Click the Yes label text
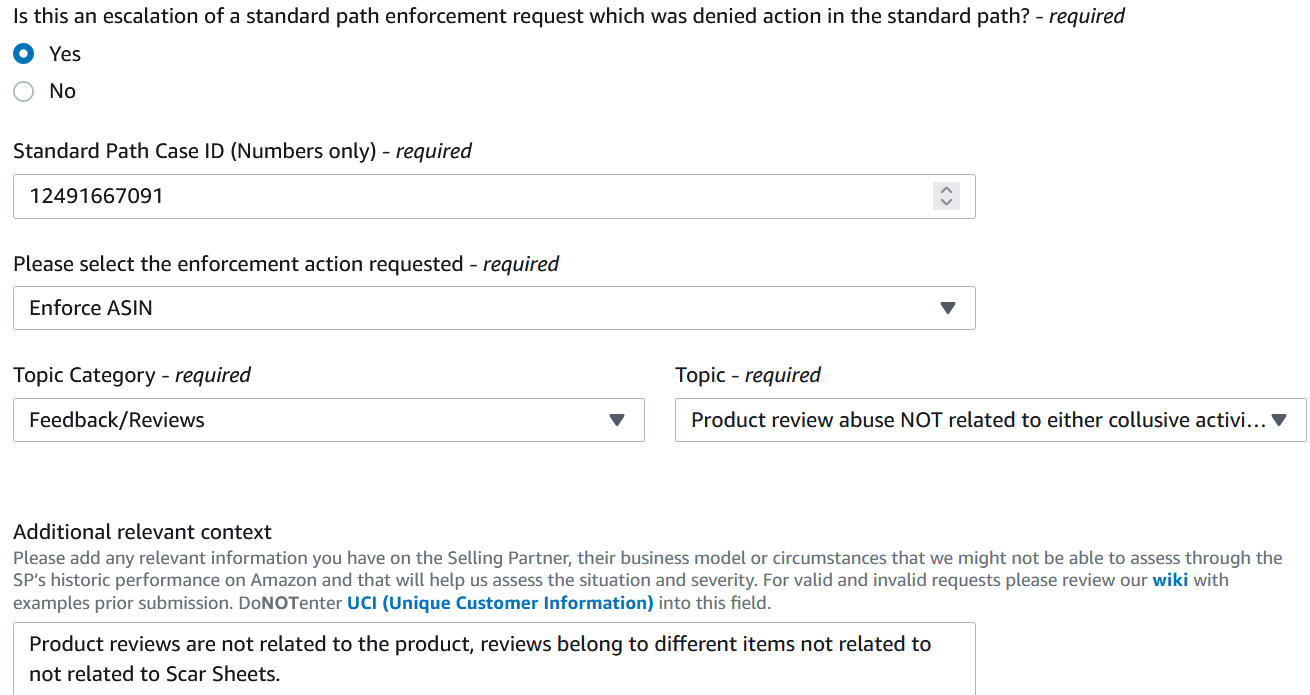 point(65,54)
